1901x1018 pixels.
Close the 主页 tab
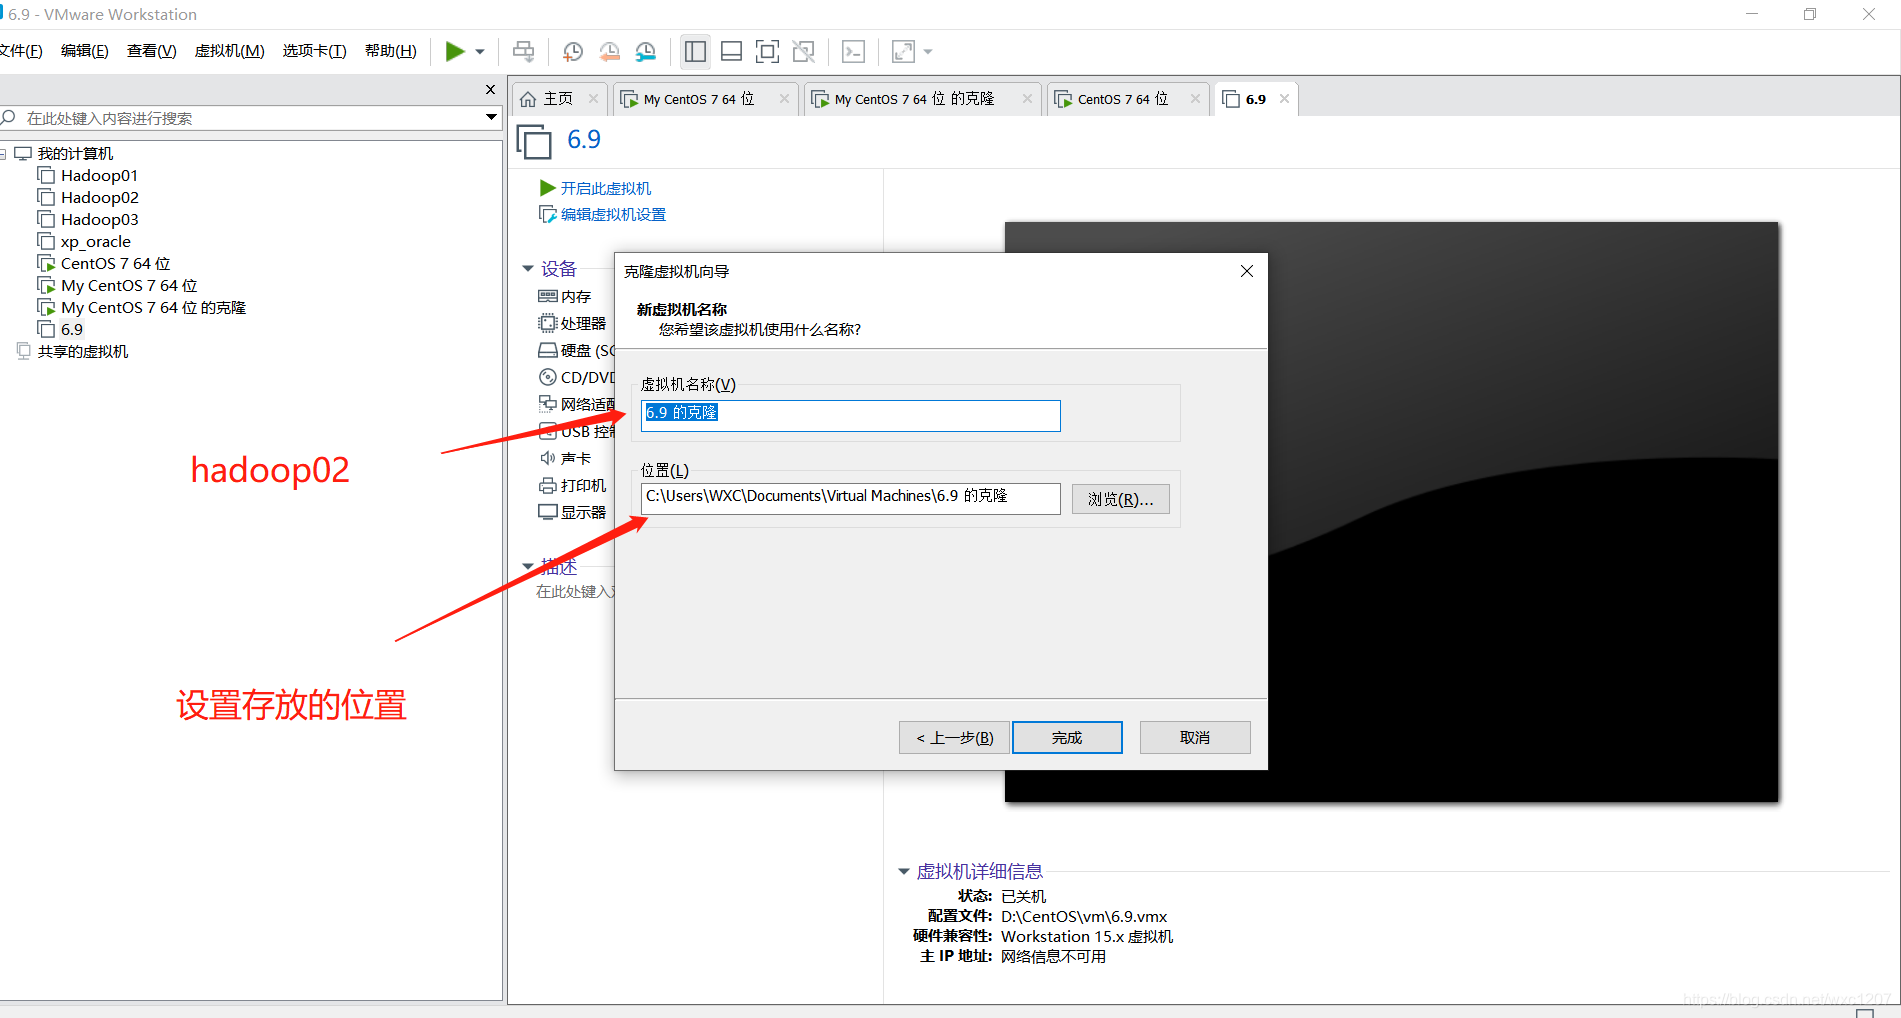click(593, 99)
